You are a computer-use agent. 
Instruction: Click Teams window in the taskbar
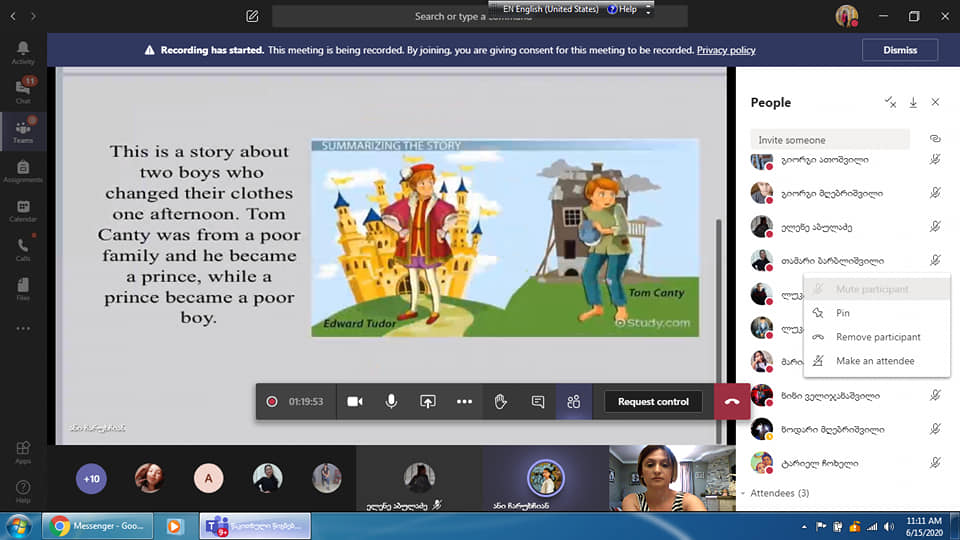255,526
